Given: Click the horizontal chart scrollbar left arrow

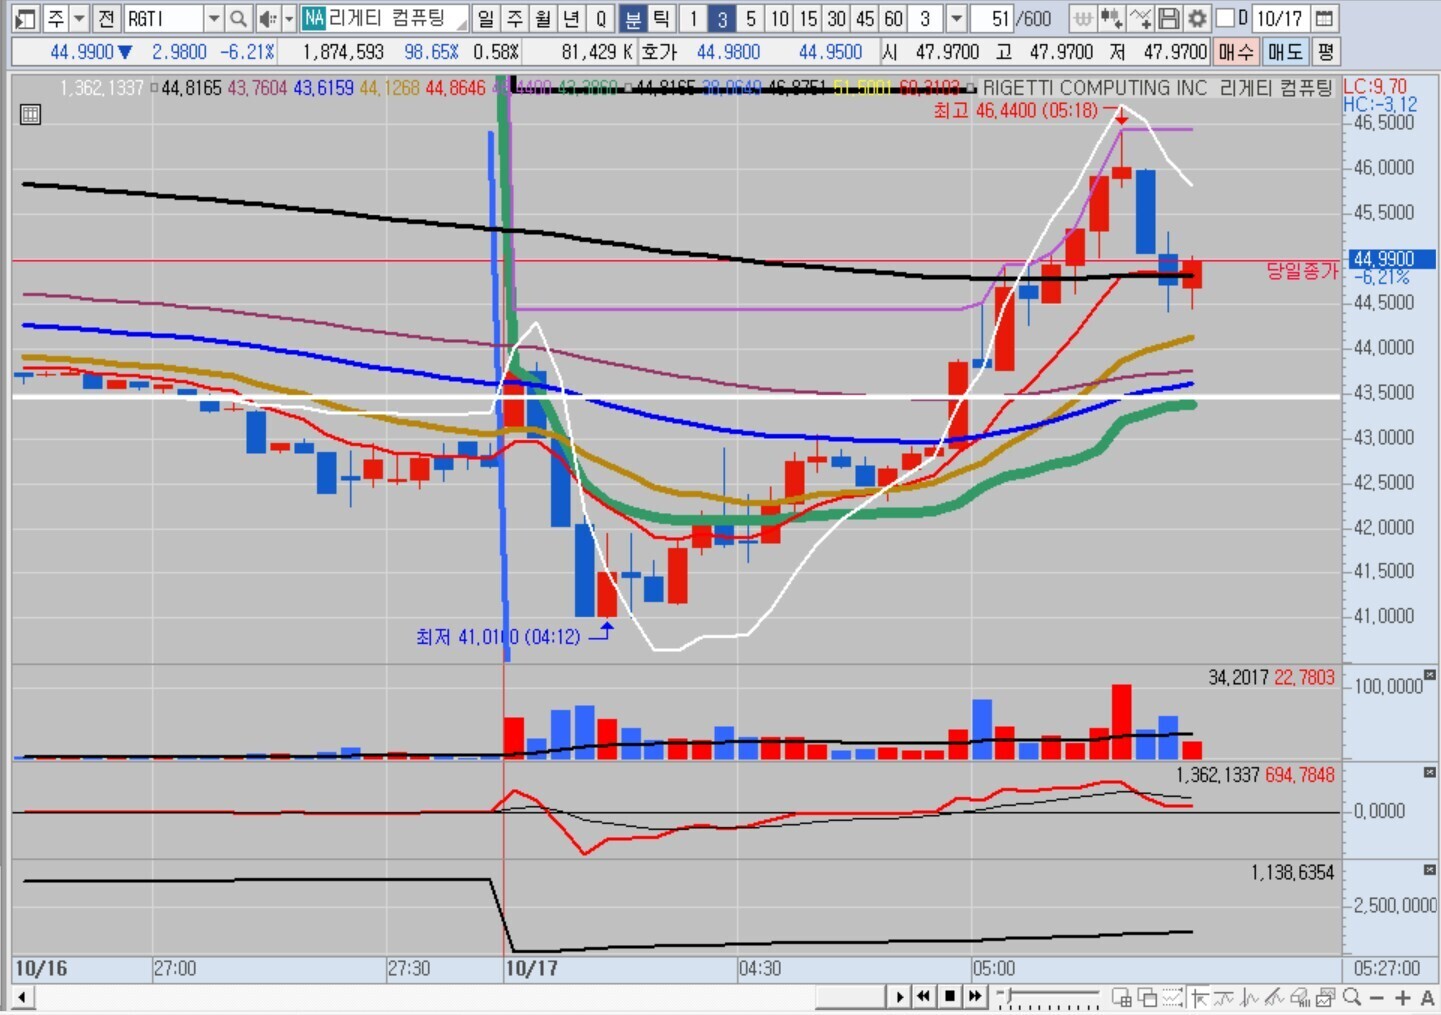Looking at the screenshot, I should (20, 997).
